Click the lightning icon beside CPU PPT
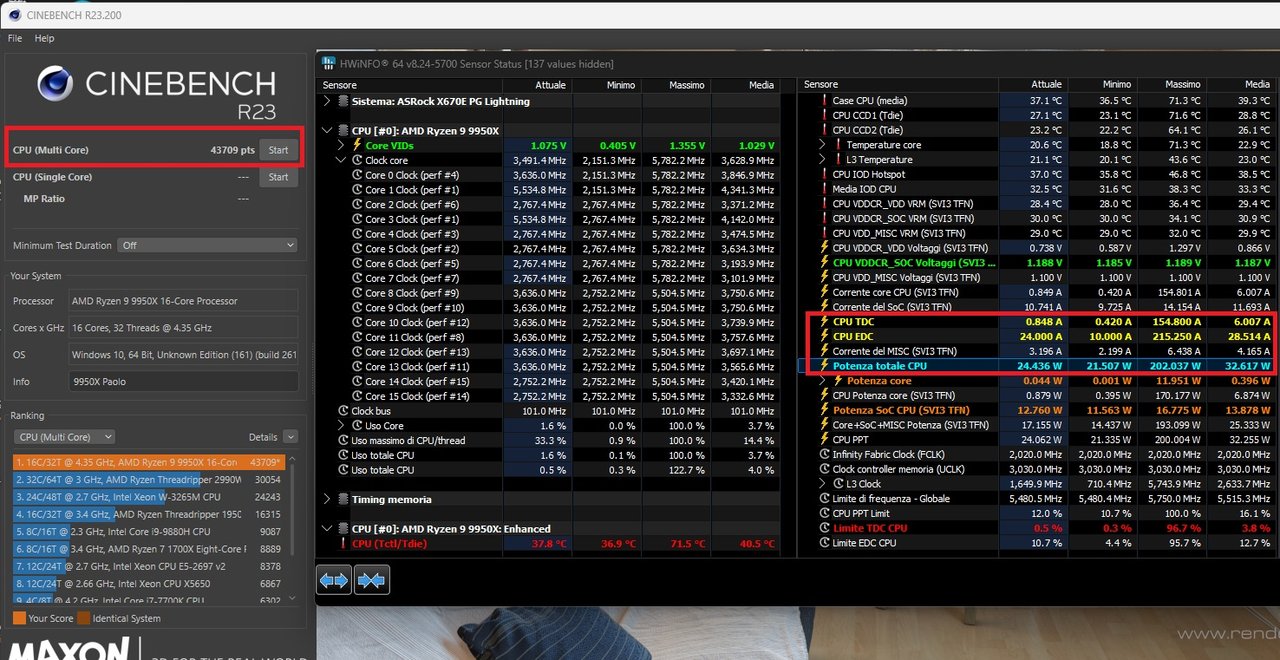The height and width of the screenshot is (660, 1280). click(824, 440)
